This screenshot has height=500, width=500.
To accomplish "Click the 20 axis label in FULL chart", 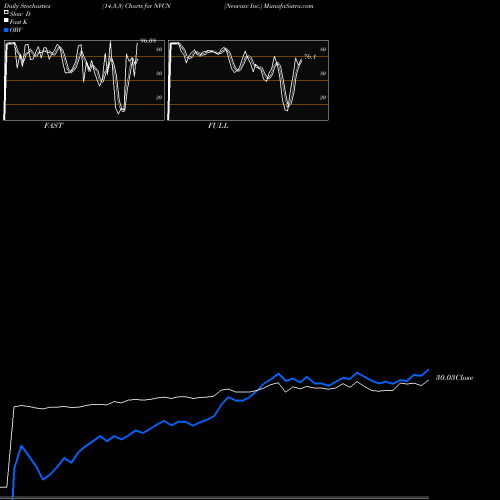I will [x=323, y=98].
